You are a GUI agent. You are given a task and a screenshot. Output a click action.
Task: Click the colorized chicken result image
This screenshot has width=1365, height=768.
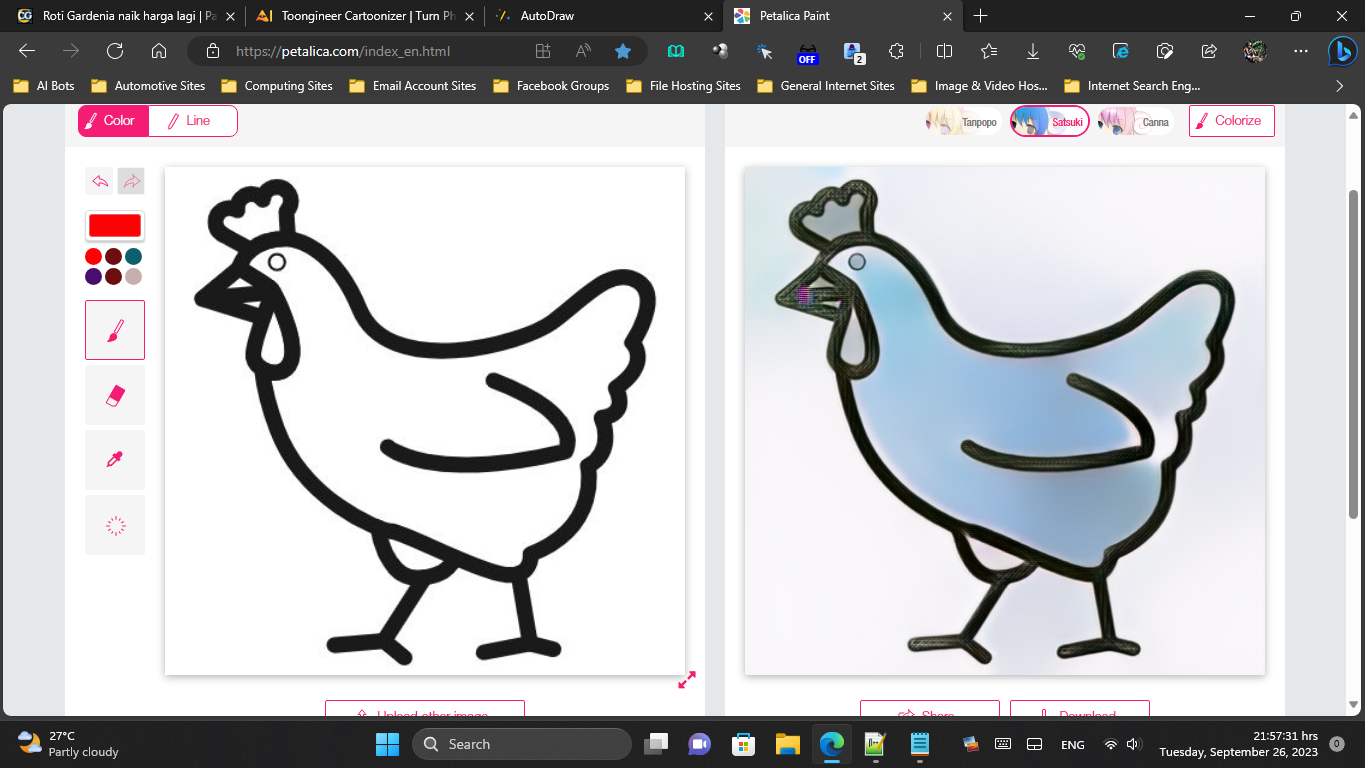[1005, 421]
